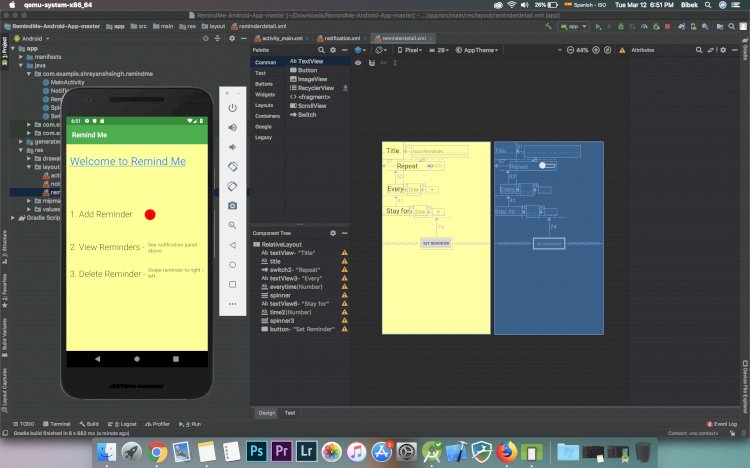
Task: Collapse the java folder in project tree
Action: click(x=21, y=65)
